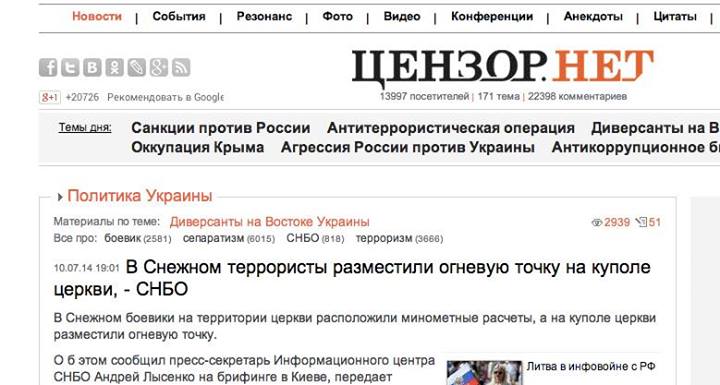Open the Политика Украины section heading
The height and width of the screenshot is (385, 720).
click(140, 196)
